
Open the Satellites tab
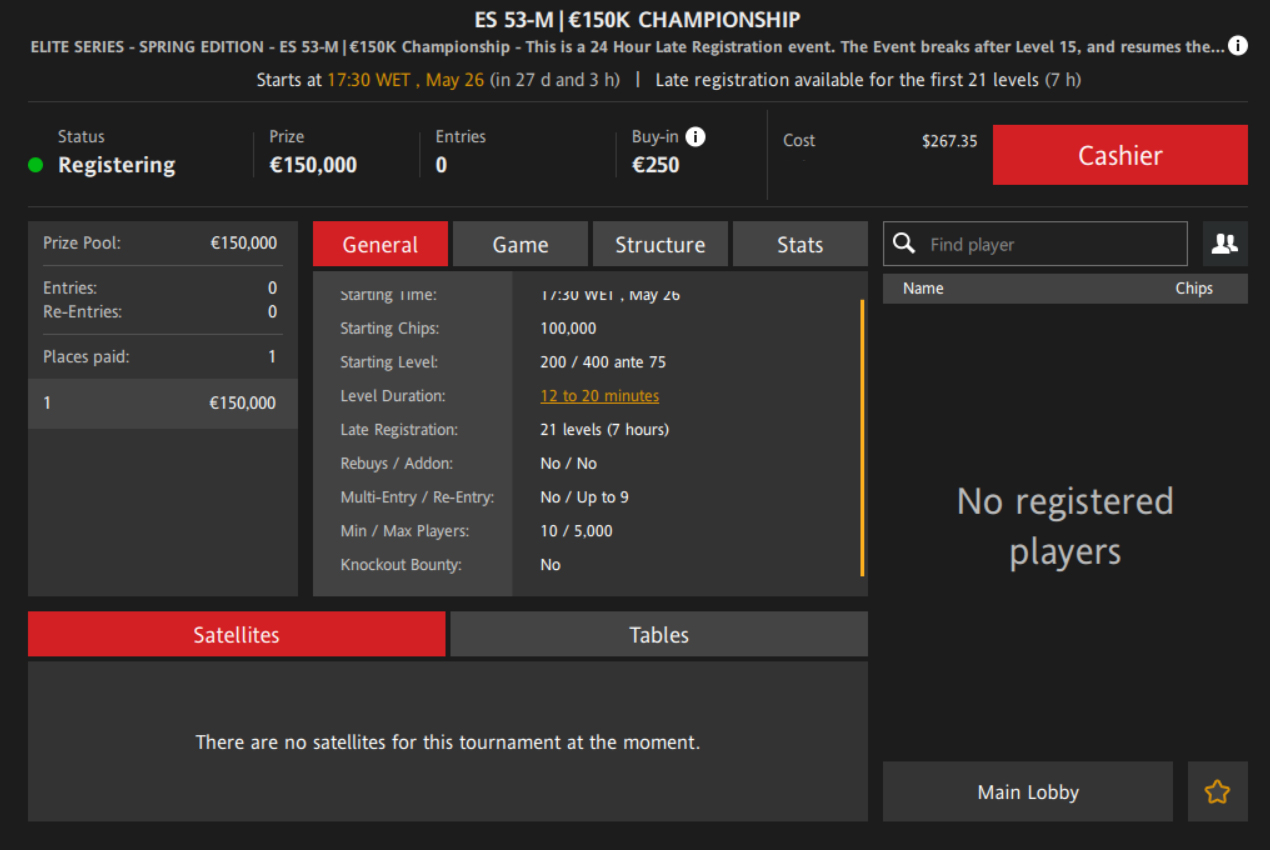click(236, 634)
